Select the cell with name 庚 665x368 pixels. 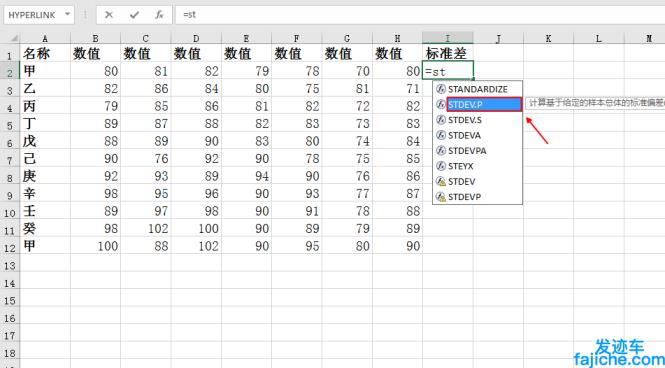click(x=45, y=176)
